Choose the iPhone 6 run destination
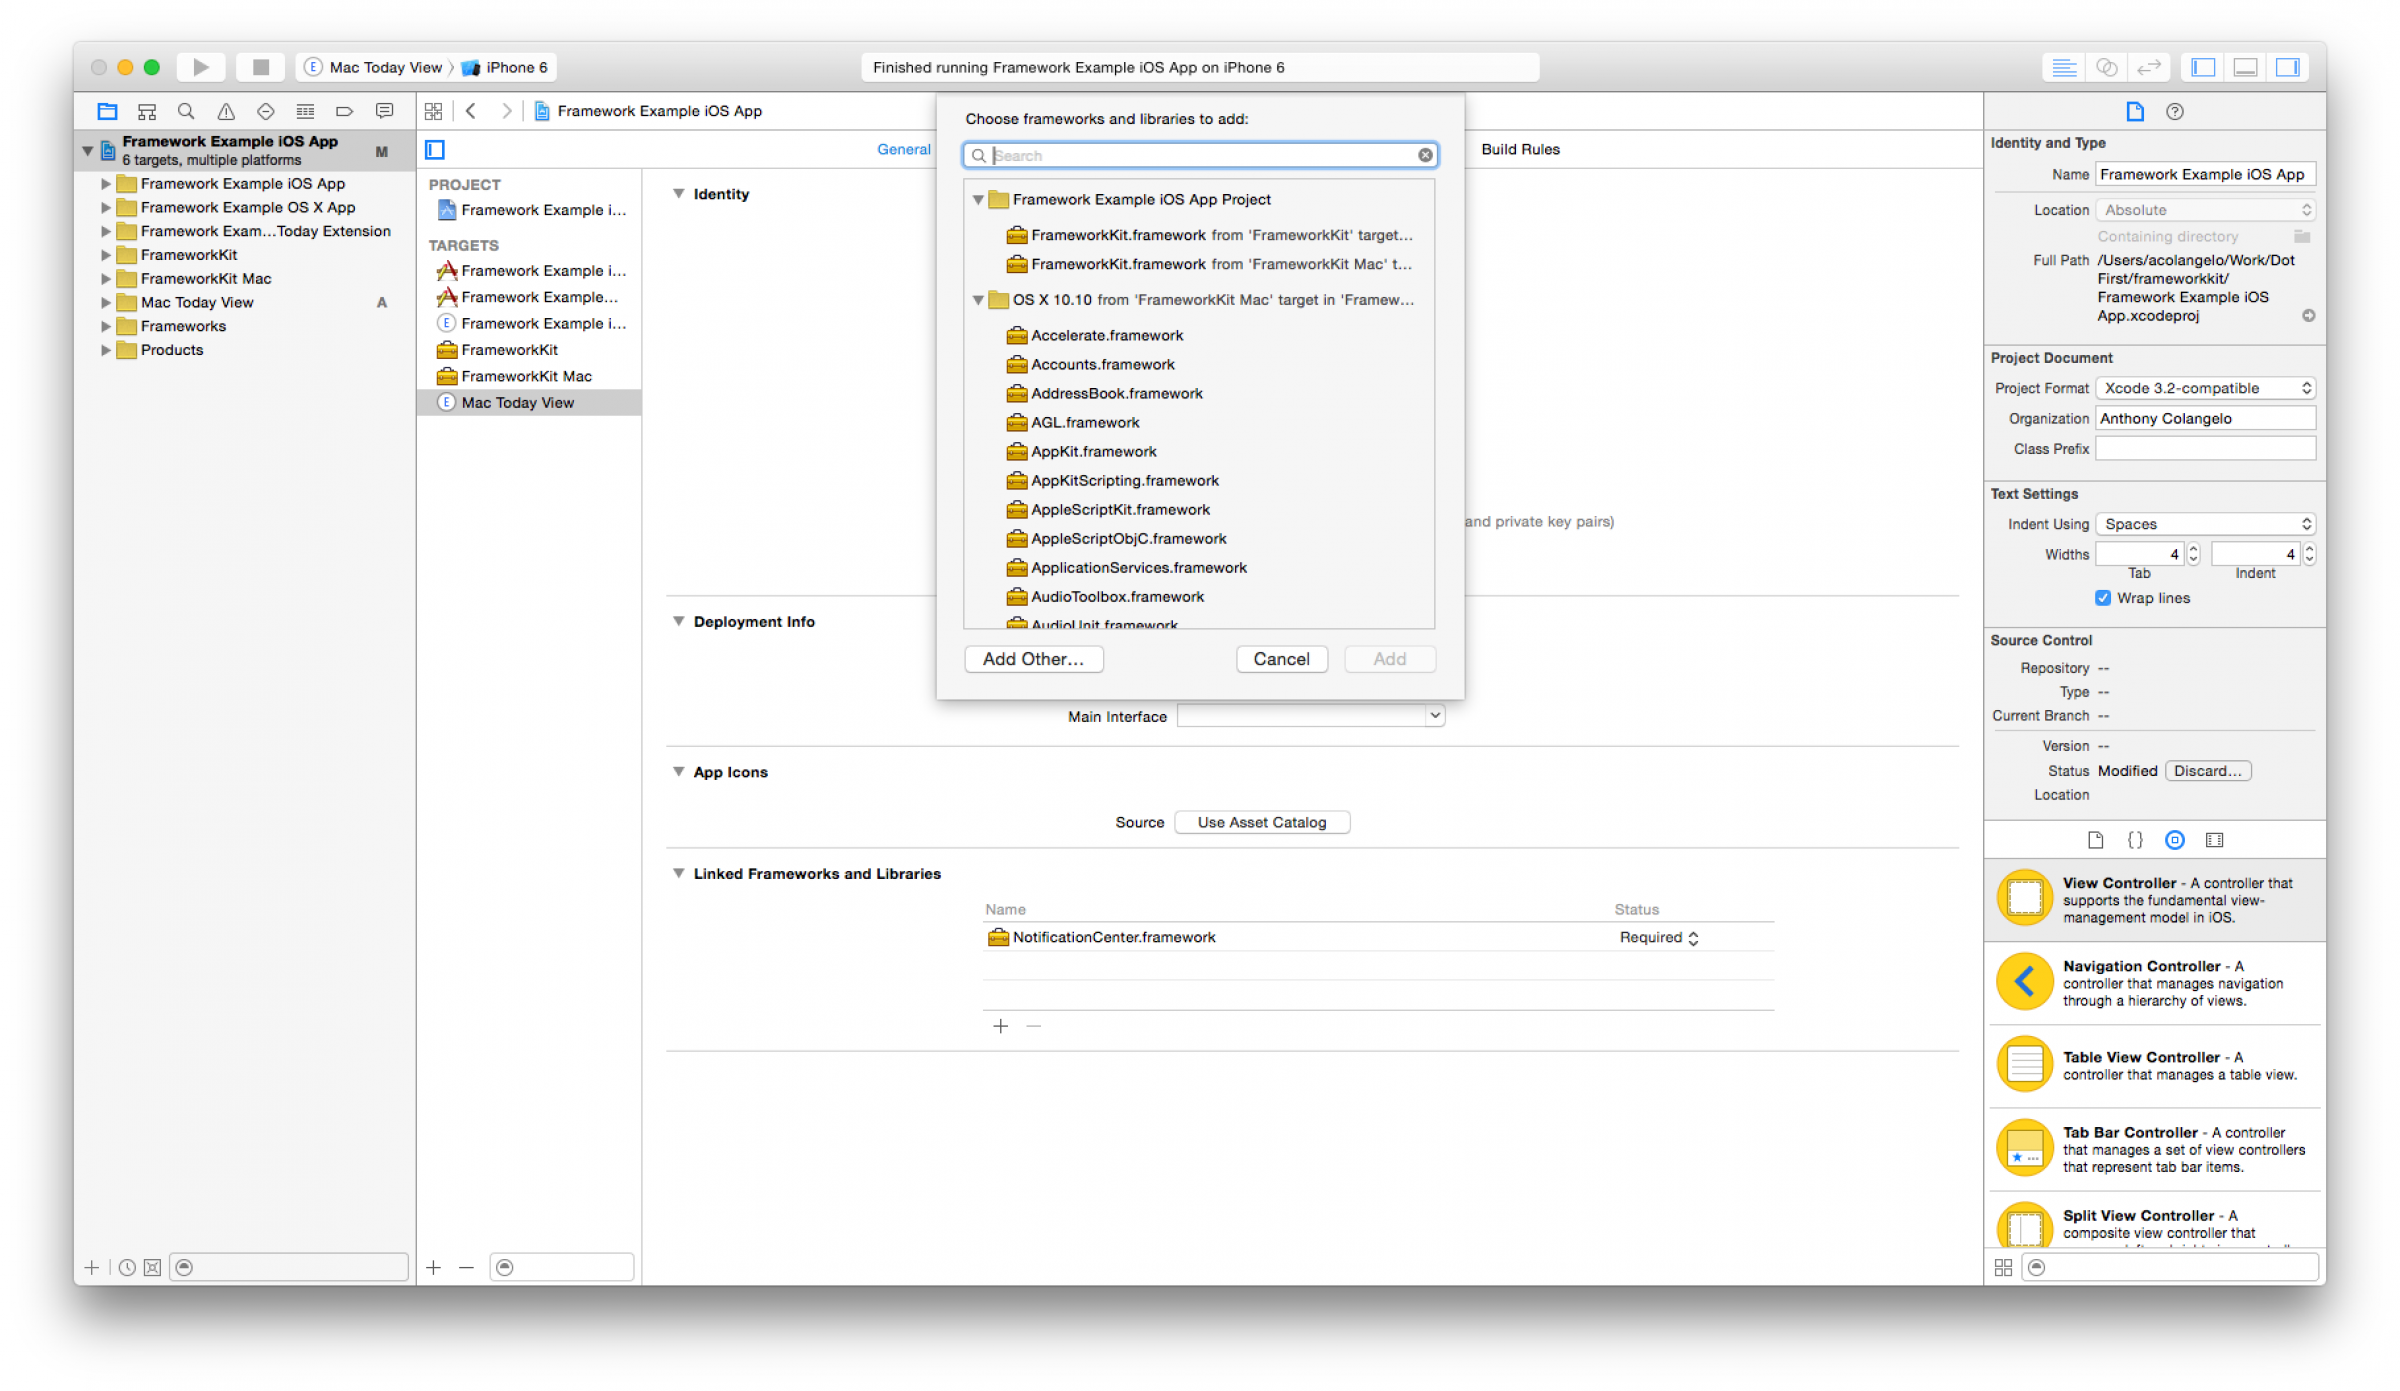Image resolution: width=2400 pixels, height=1391 pixels. click(505, 67)
